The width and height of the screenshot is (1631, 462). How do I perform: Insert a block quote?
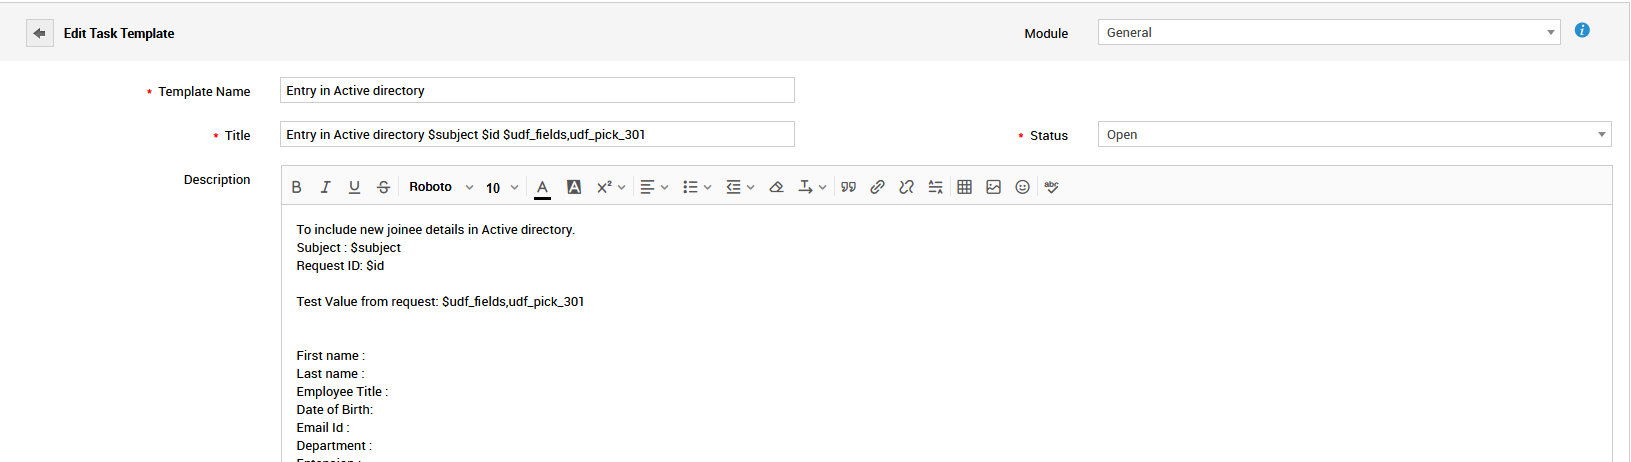click(x=848, y=187)
